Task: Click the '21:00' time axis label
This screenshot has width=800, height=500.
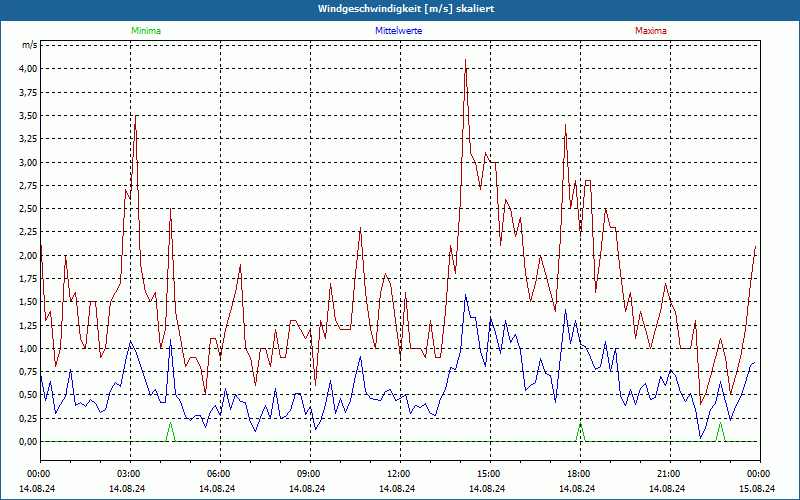Action: [x=669, y=474]
